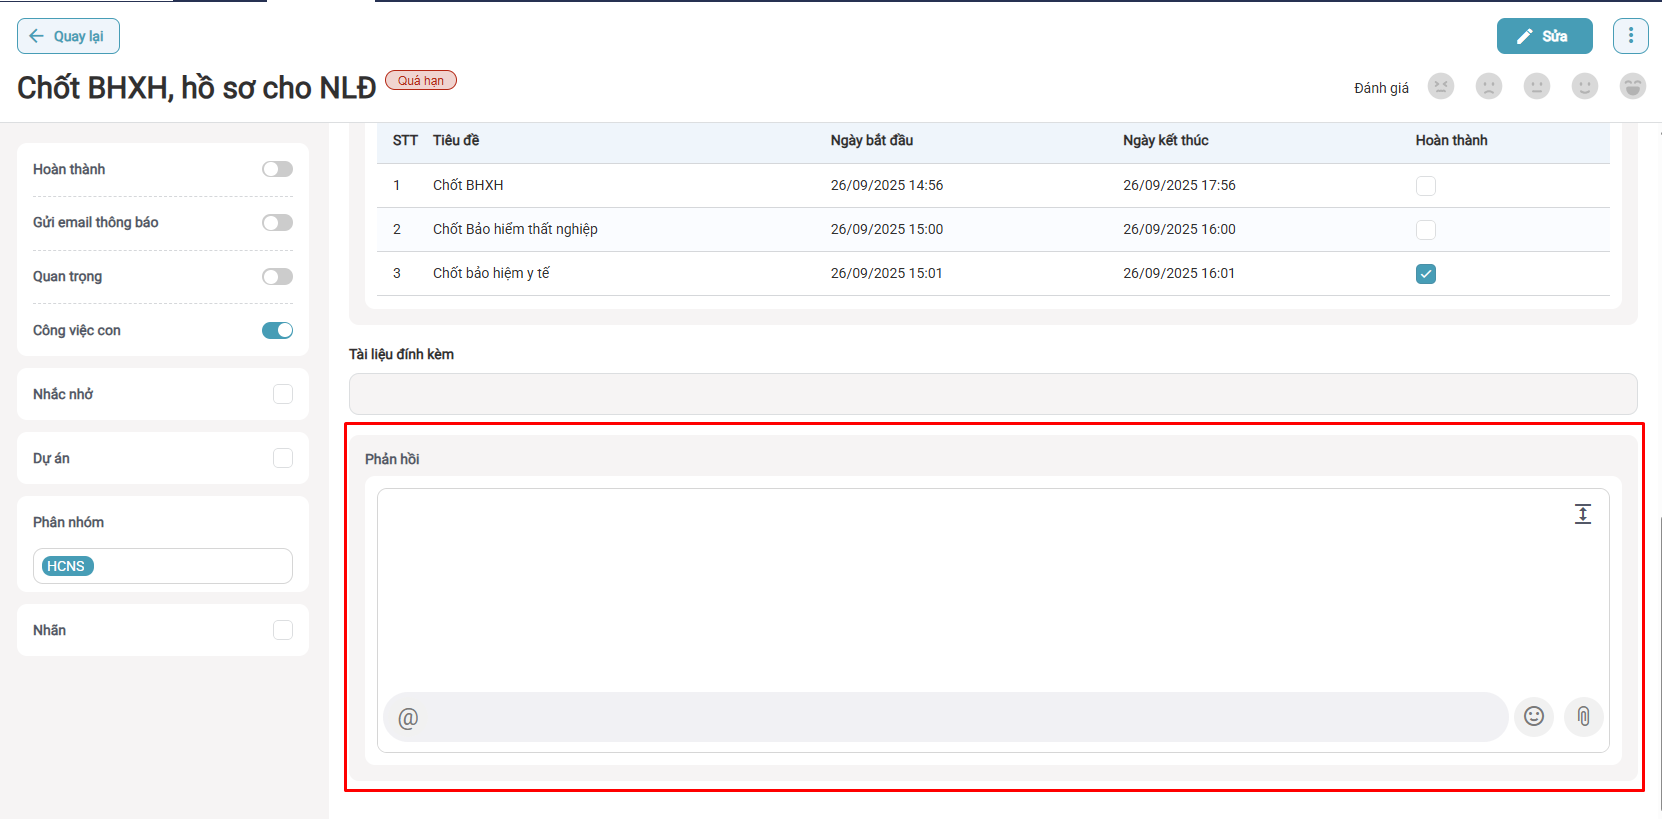This screenshot has height=819, width=1662.
Task: Pick the smiling face rating icon
Action: tap(1584, 87)
